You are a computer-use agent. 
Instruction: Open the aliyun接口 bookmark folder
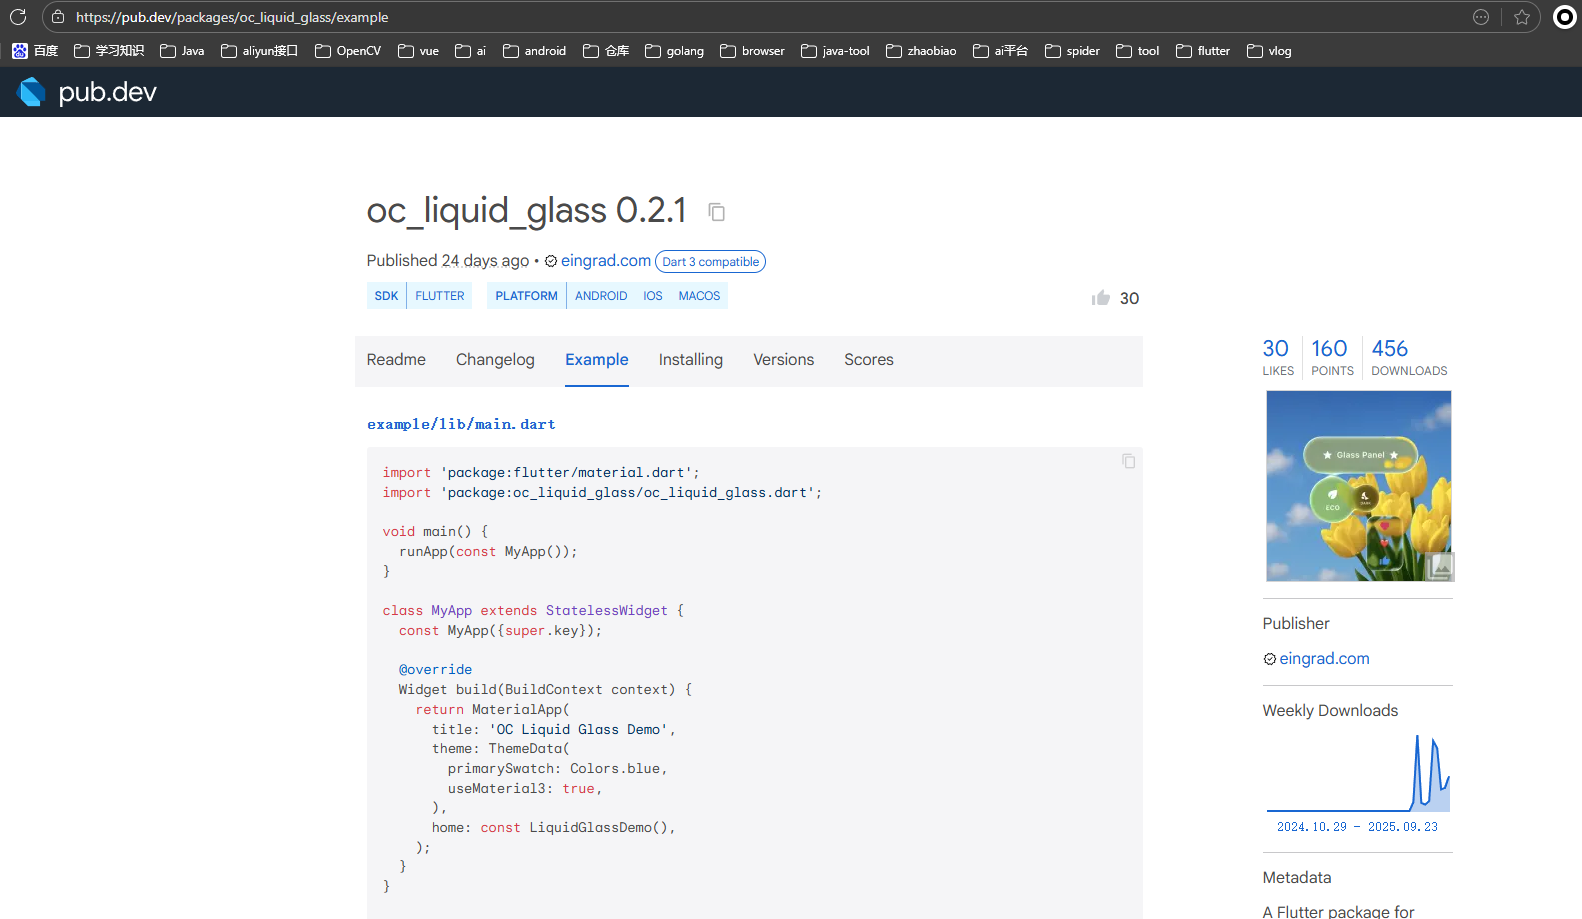(x=259, y=51)
